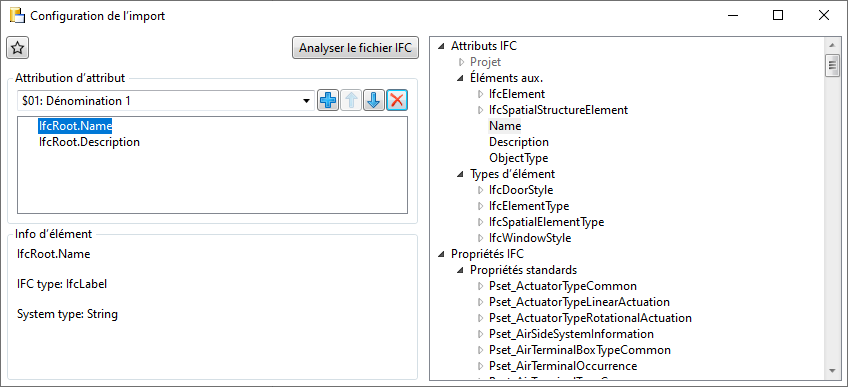Click the tree scrollbar down arrow
The height and width of the screenshot is (387, 848).
[831, 371]
